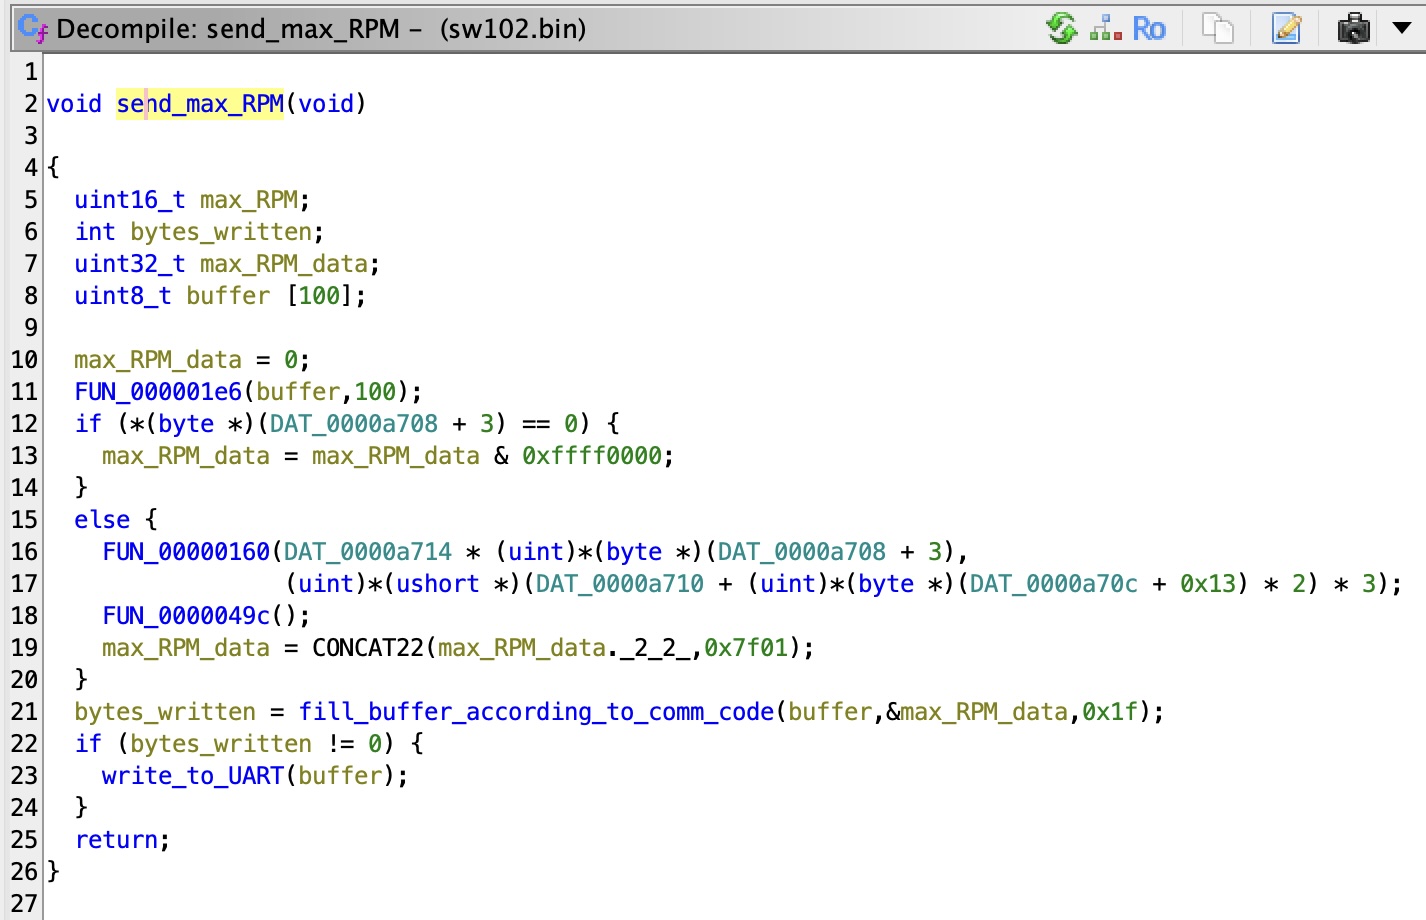1426x920 pixels.
Task: Click DAT_0000a714 on line 16
Action: 368,552
